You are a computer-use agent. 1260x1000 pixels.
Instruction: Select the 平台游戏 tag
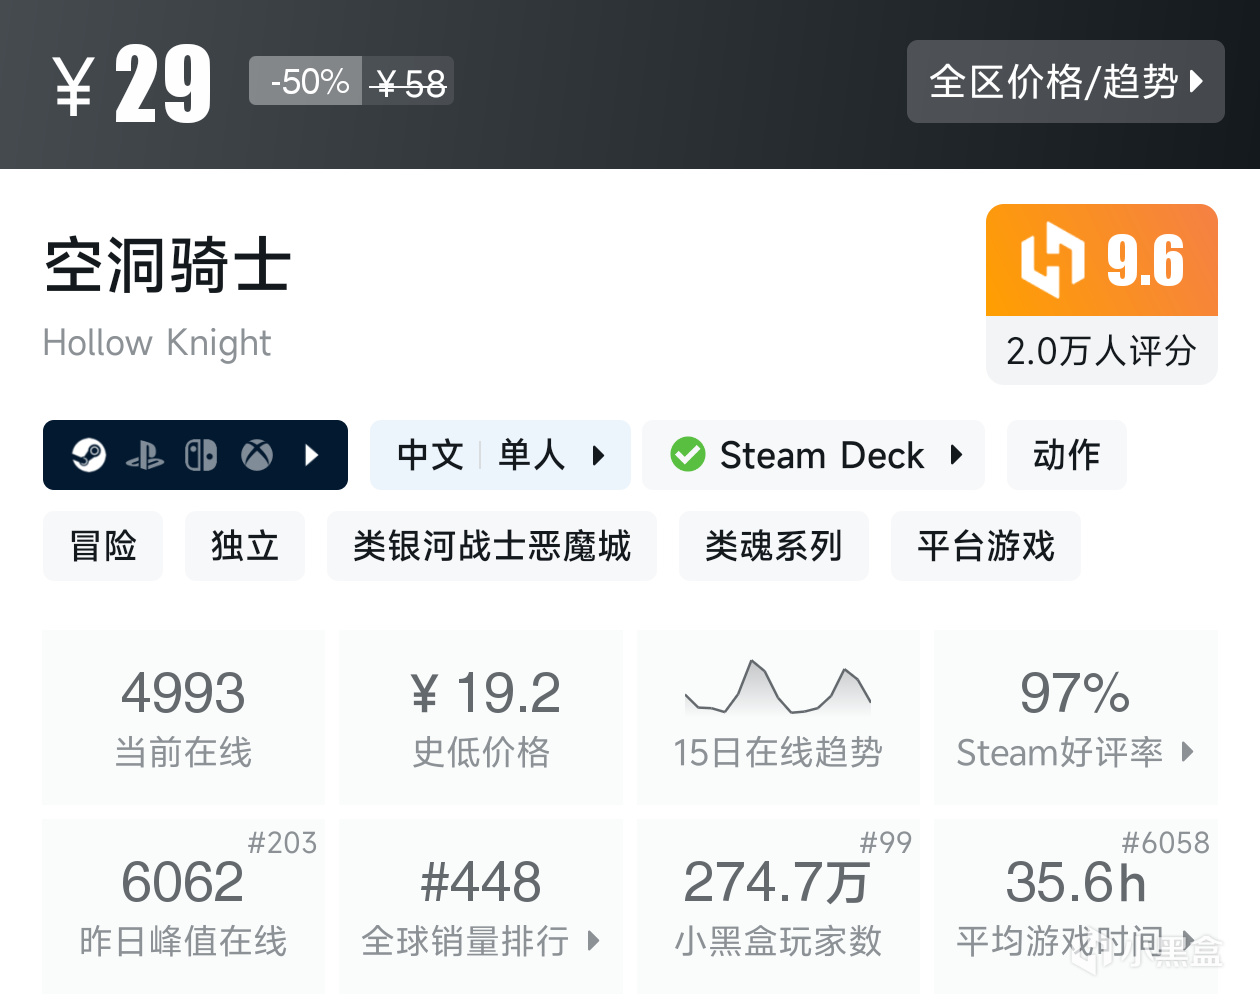(986, 546)
